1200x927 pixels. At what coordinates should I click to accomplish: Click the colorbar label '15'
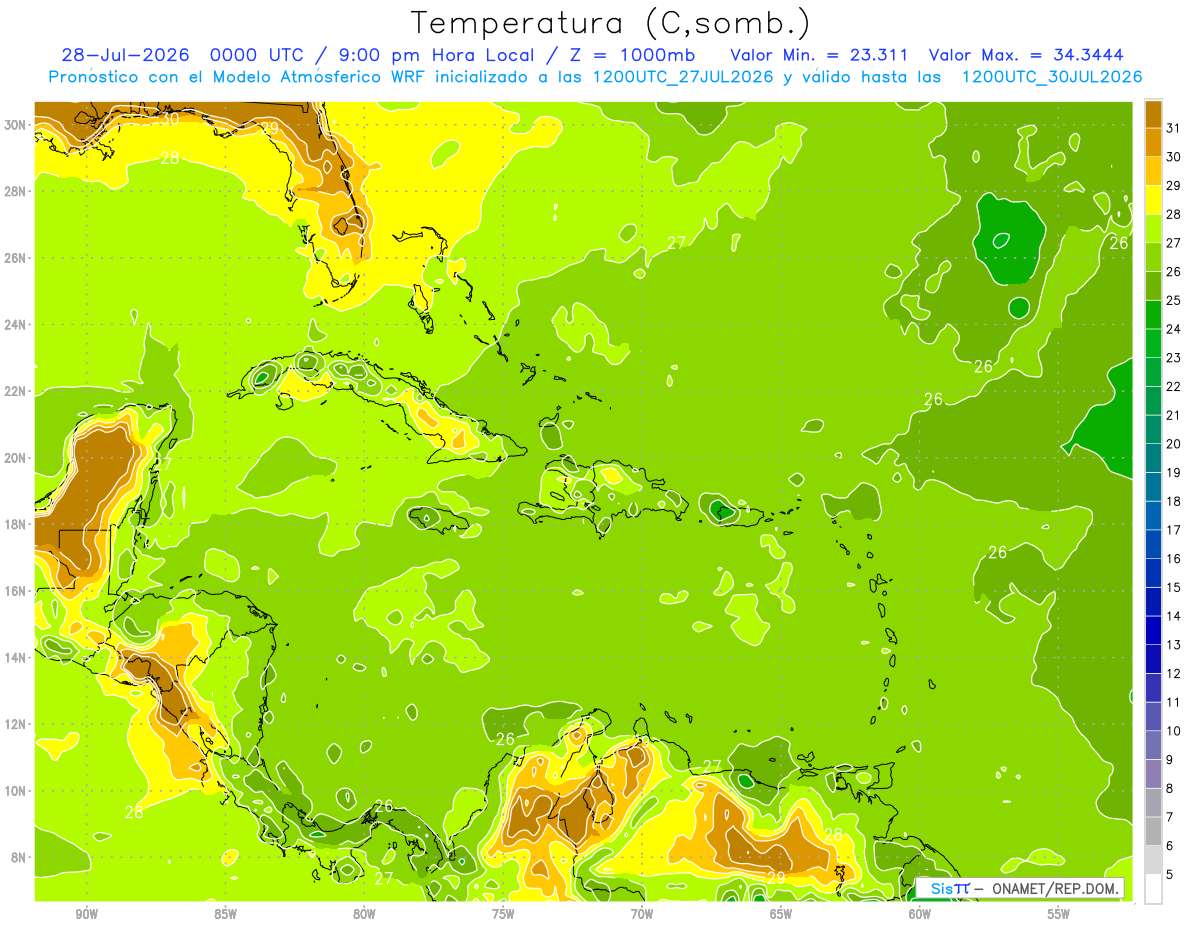click(x=1174, y=587)
